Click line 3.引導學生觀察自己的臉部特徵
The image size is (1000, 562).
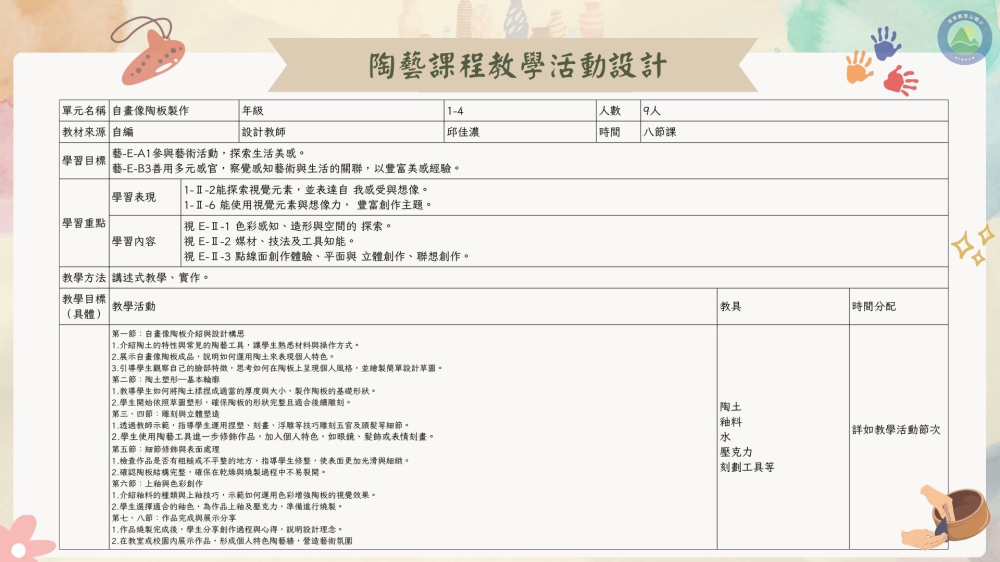277,368
